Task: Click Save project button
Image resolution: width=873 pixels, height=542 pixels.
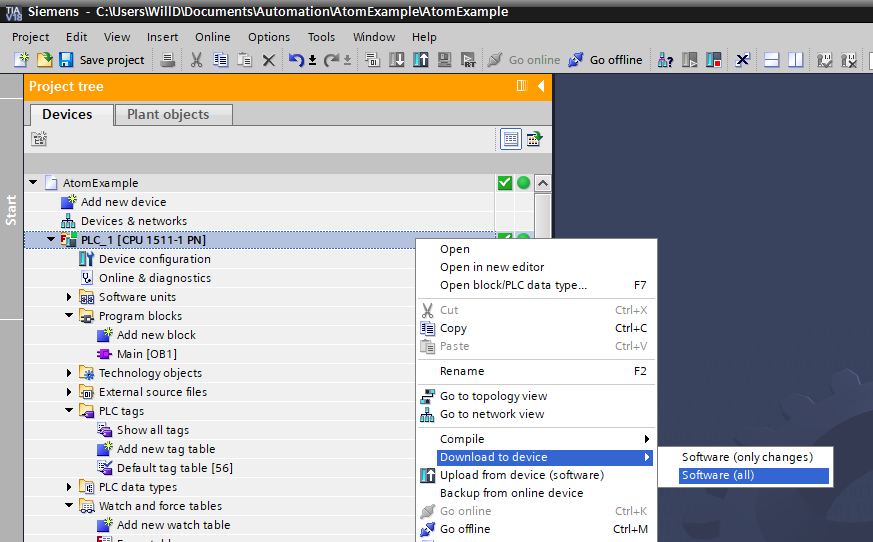Action: coord(101,60)
